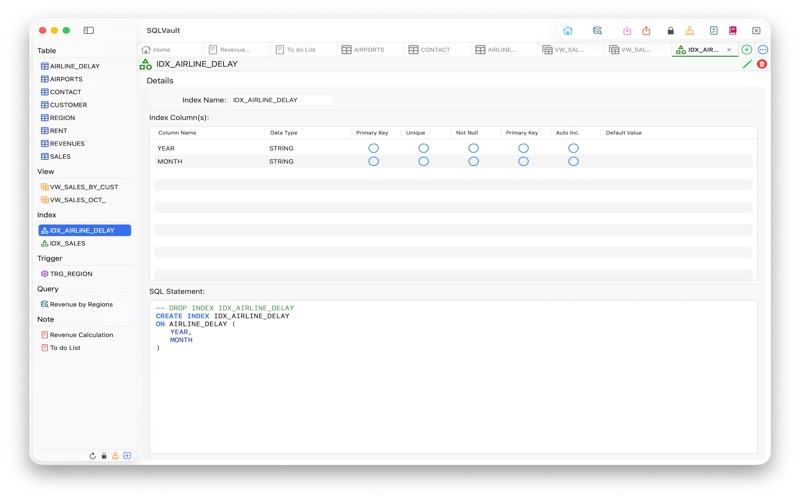Click the ON AIRLINE_DELAY line in SQL
The image size is (800, 500).
point(196,324)
